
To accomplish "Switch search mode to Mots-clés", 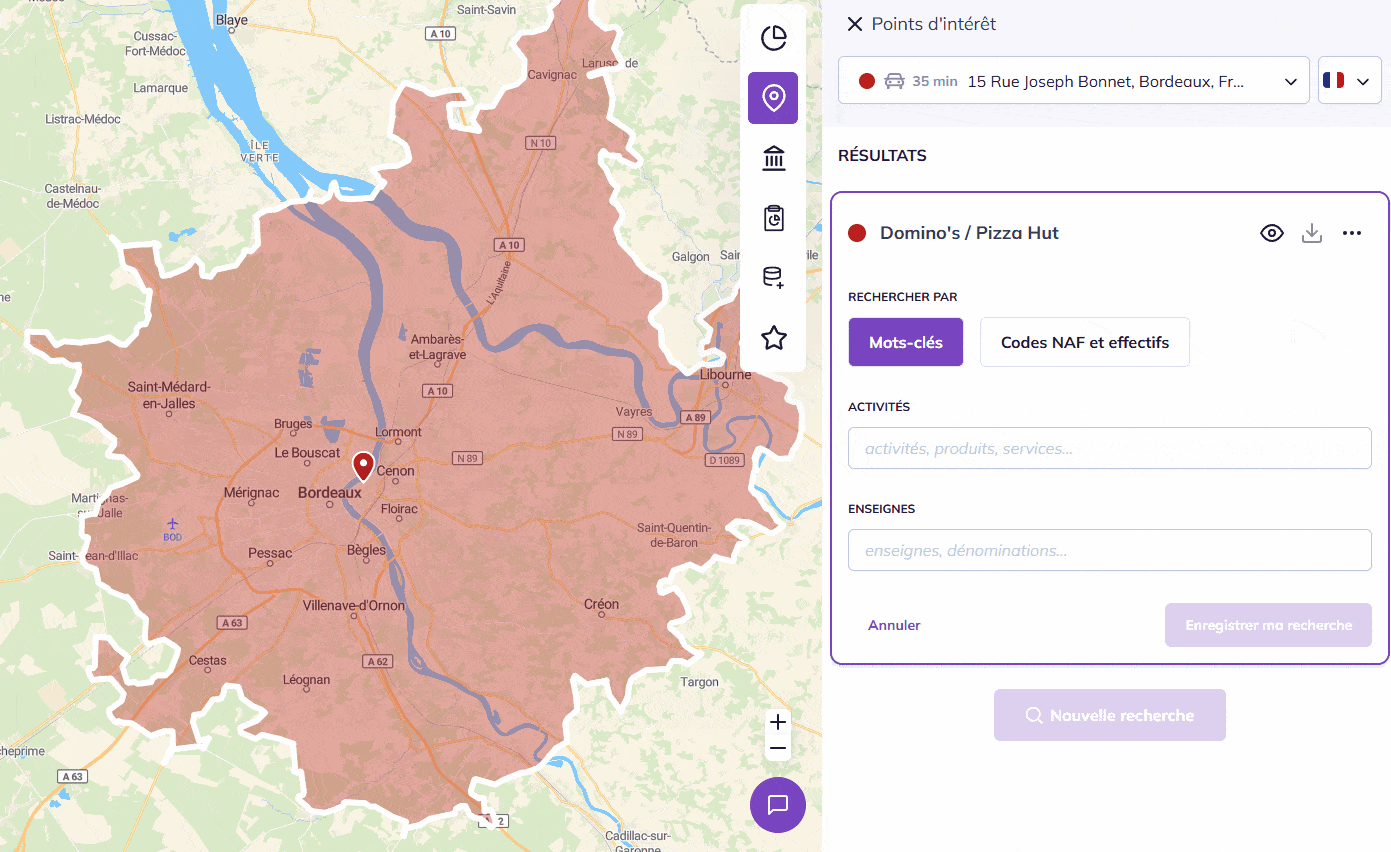I will pos(905,342).
